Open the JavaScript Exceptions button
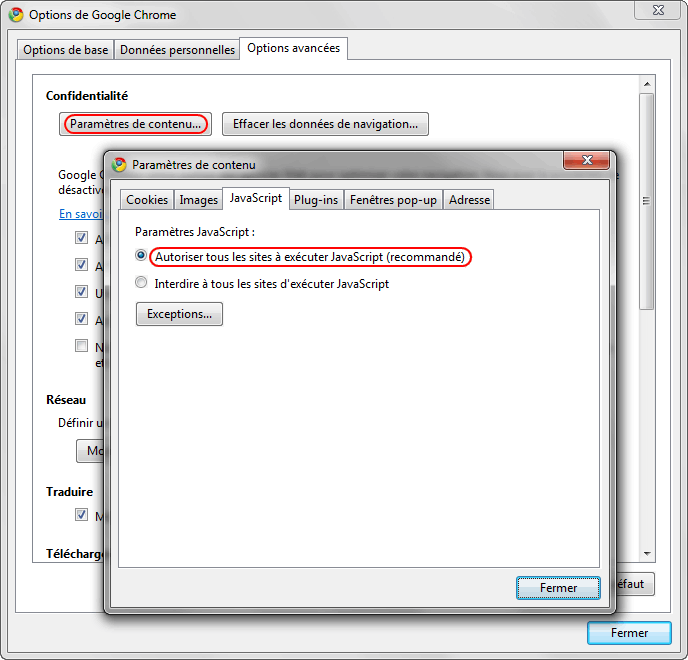Viewport: 688px width, 660px height. [179, 314]
